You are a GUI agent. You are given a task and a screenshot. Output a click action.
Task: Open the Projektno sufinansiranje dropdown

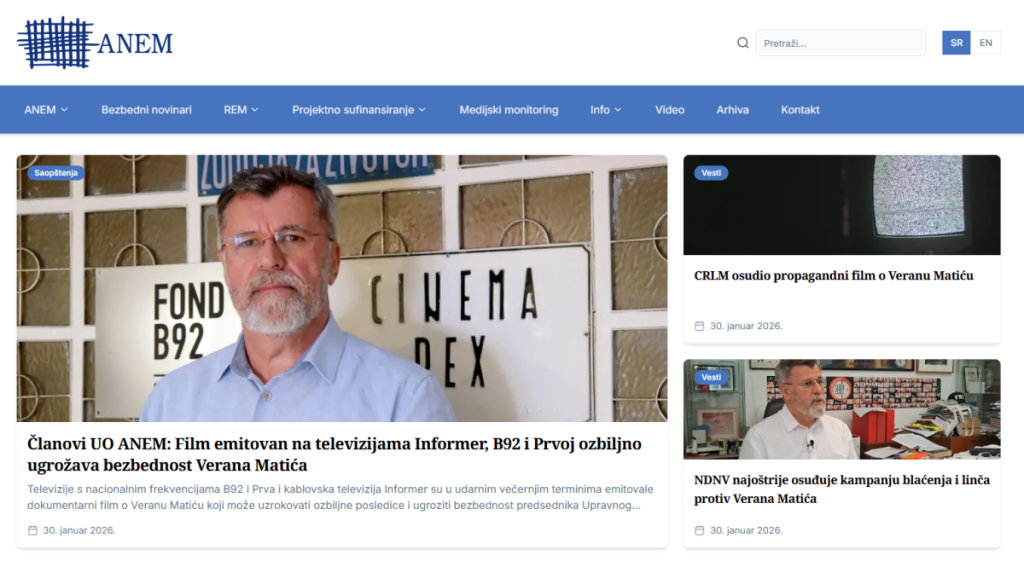tap(359, 110)
